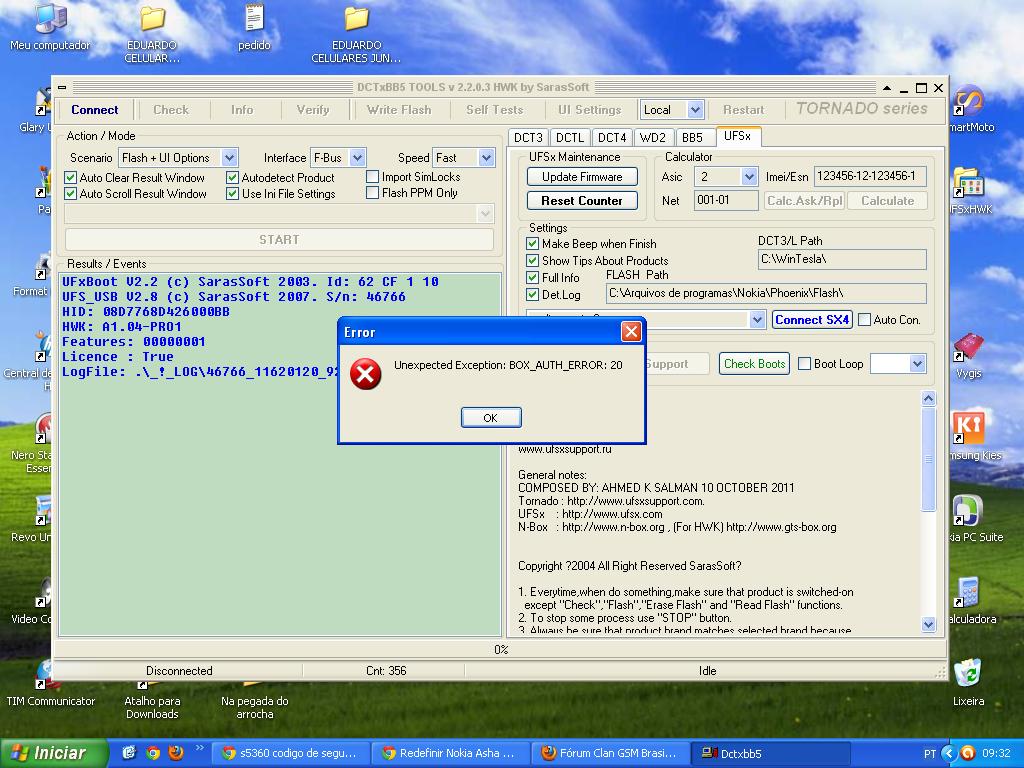Toggle Autodetect Product checkbox

point(232,178)
